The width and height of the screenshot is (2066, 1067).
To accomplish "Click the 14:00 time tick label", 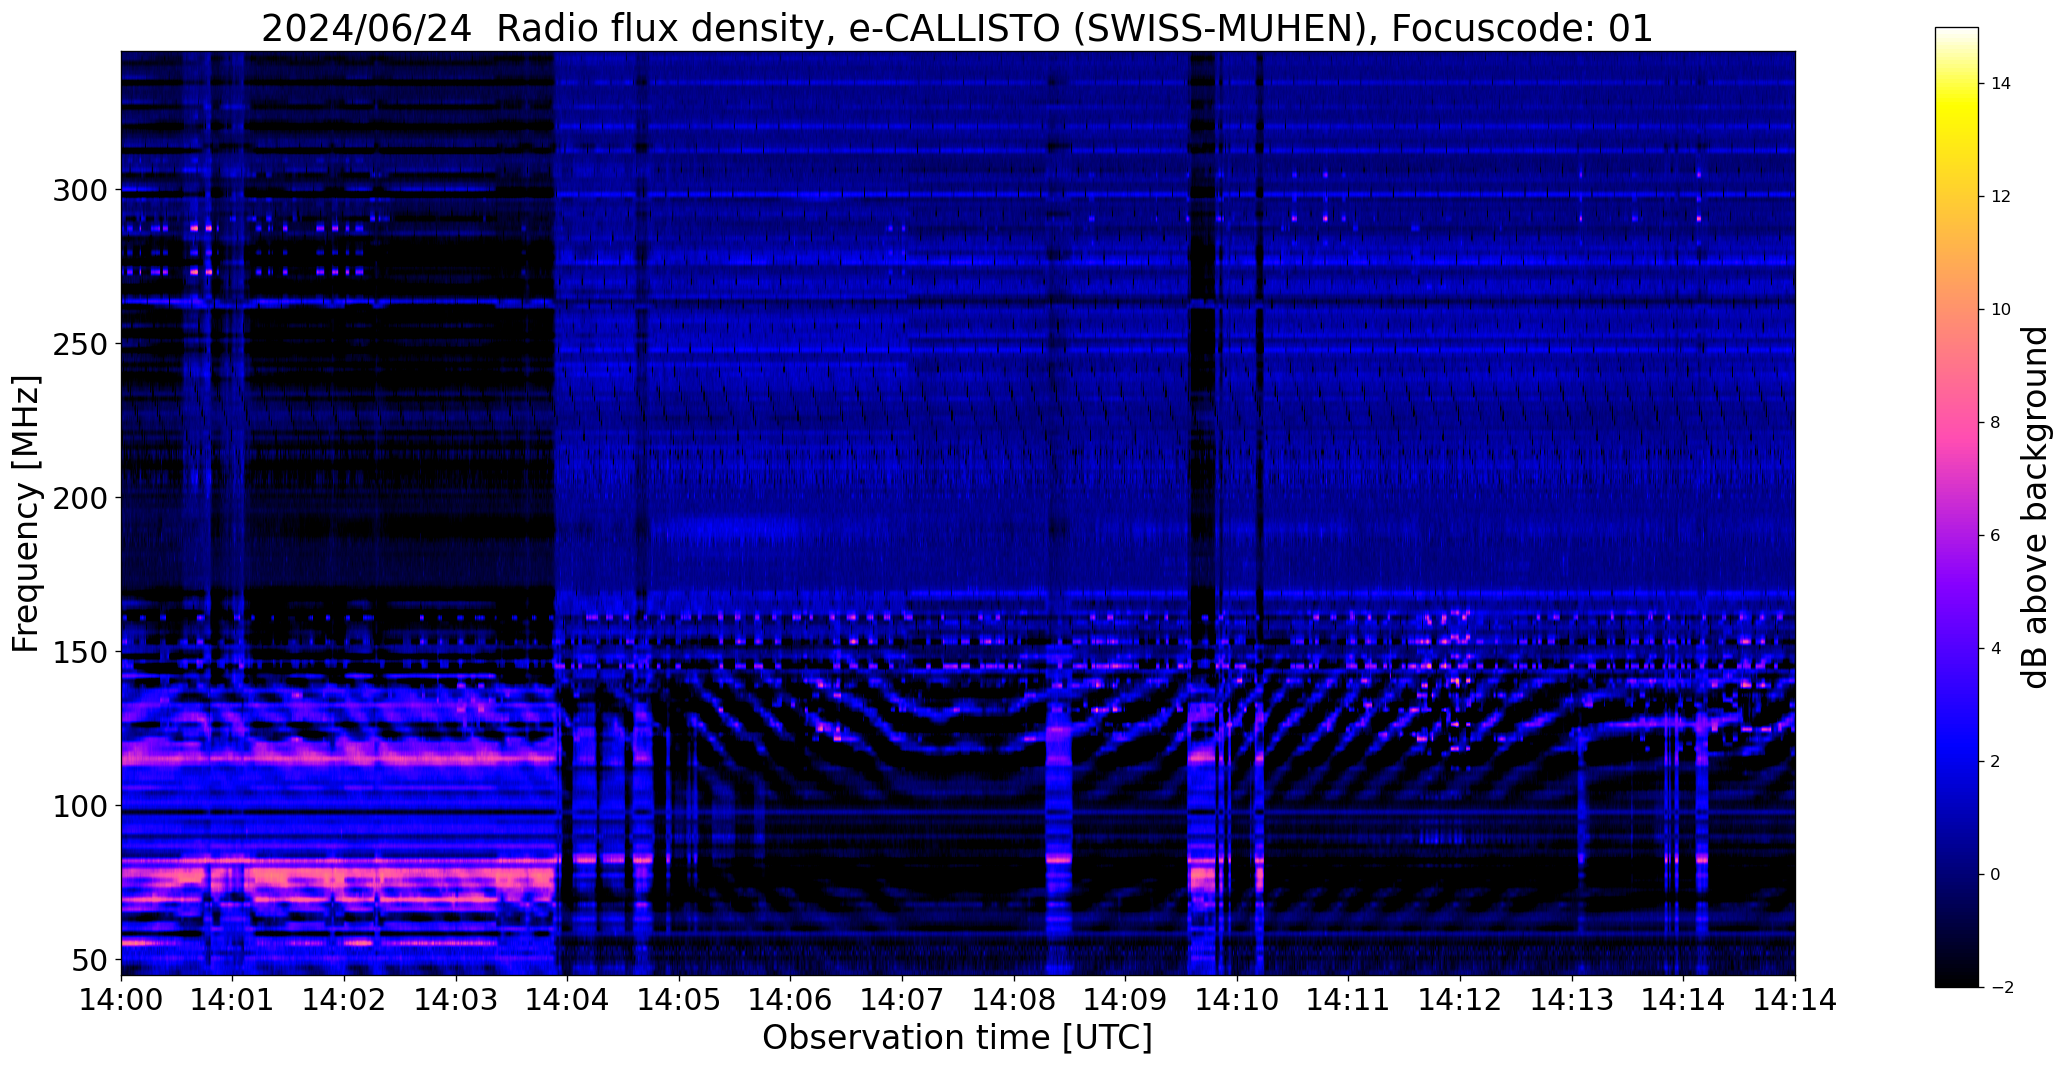I will 121,999.
